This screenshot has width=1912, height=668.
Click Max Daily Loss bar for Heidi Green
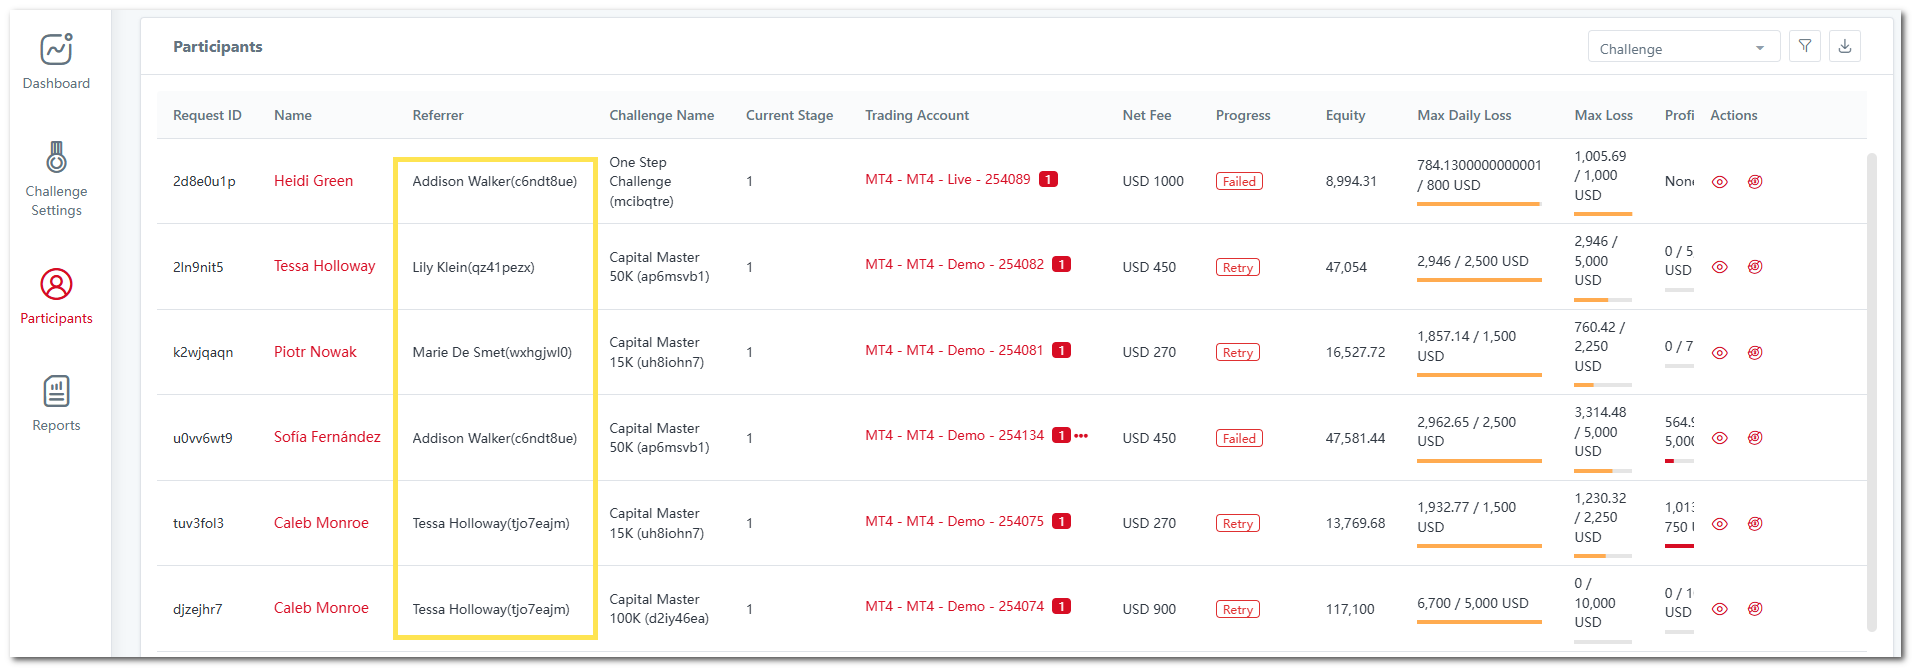[x=1478, y=204]
